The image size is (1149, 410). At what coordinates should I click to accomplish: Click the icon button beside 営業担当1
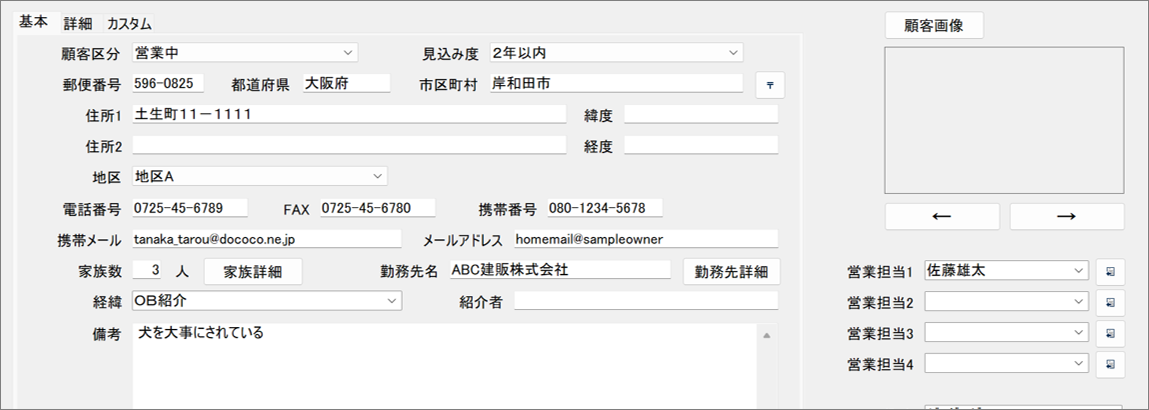click(1110, 271)
